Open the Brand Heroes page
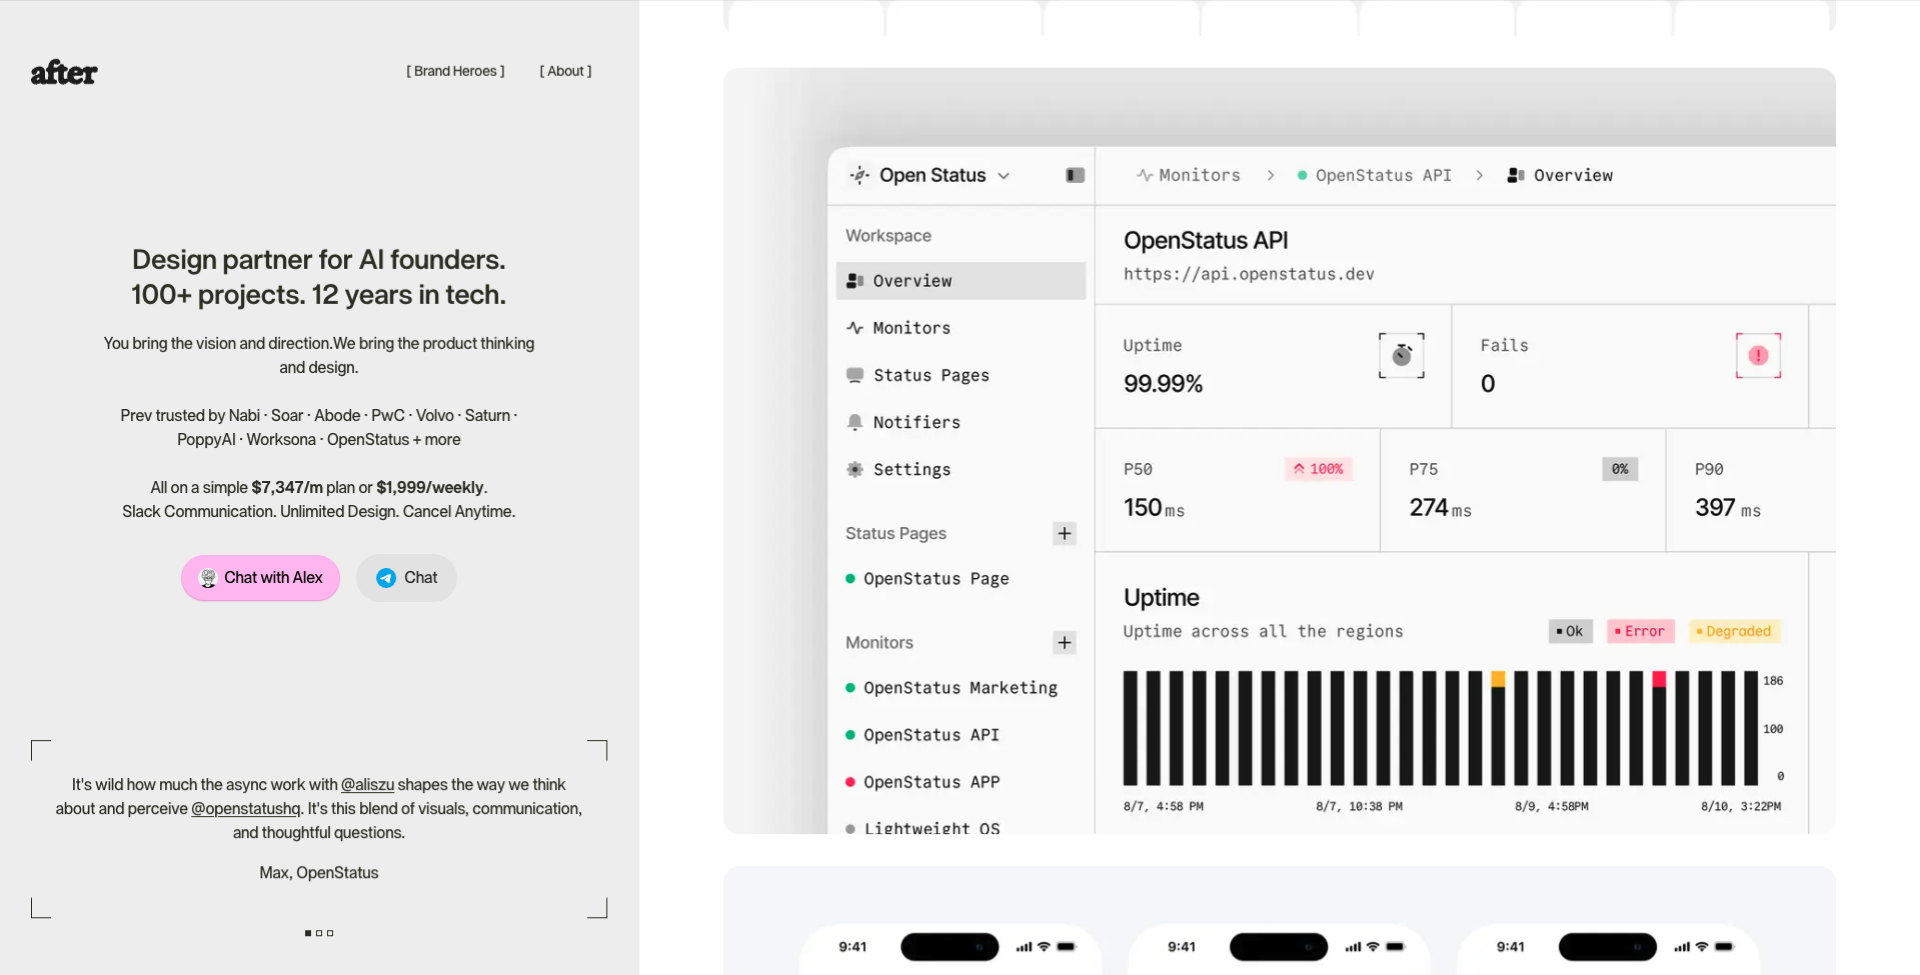This screenshot has width=1920, height=975. coord(455,71)
